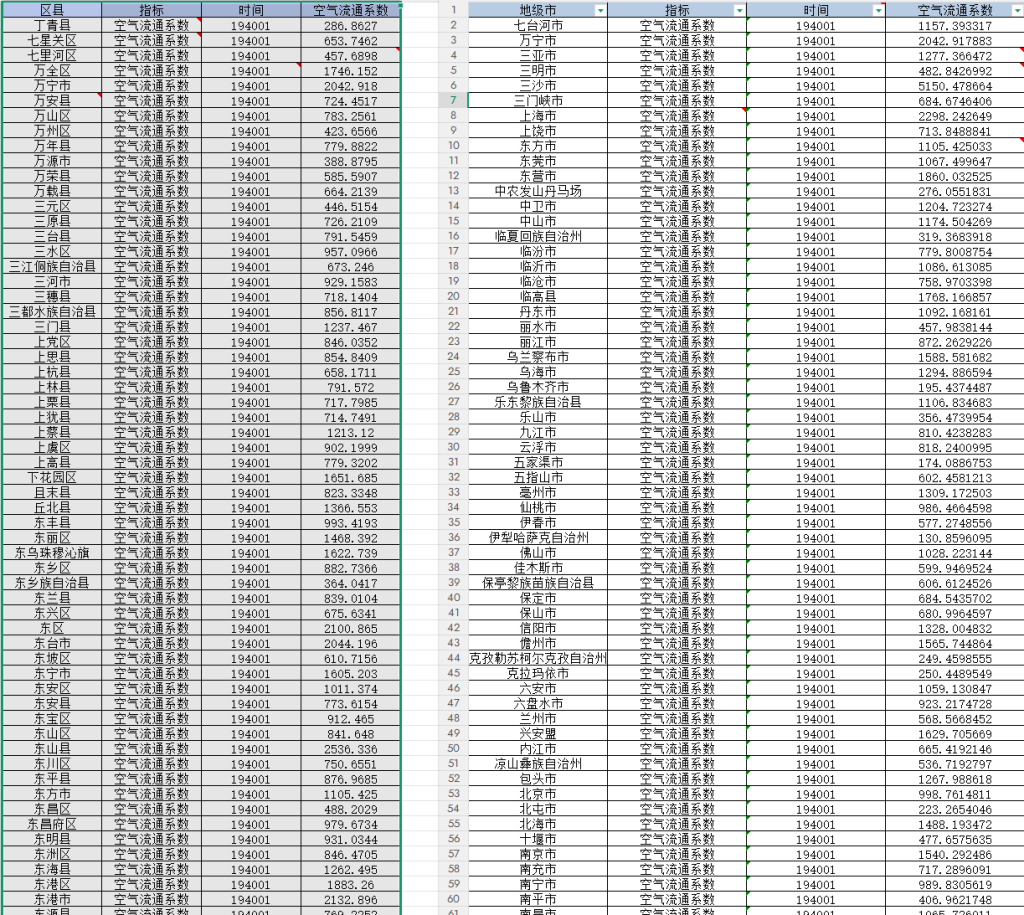Click the cell containing 丁青县
The height and width of the screenshot is (915, 1024).
coord(52,25)
